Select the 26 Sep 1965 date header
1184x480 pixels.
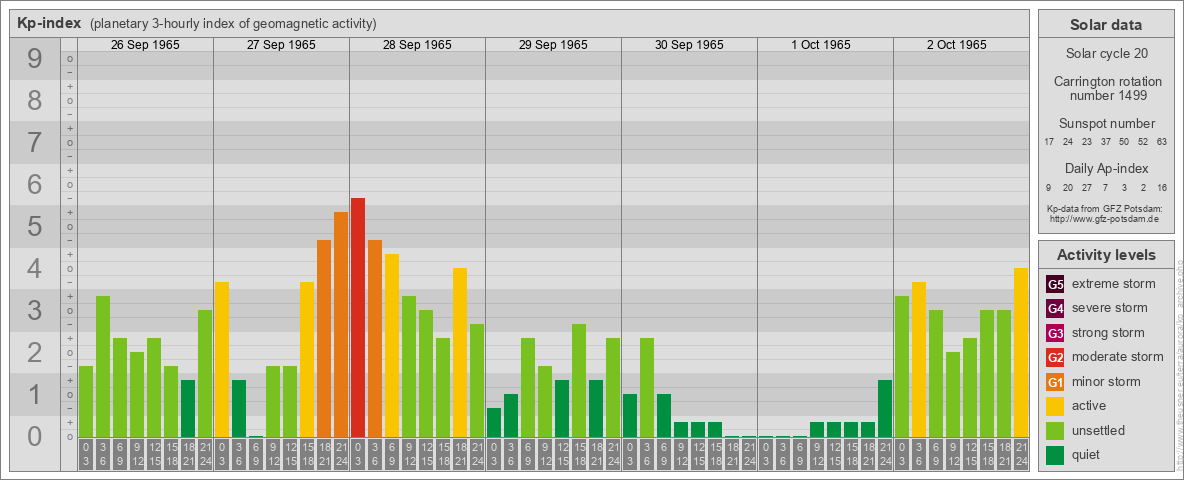click(x=145, y=45)
